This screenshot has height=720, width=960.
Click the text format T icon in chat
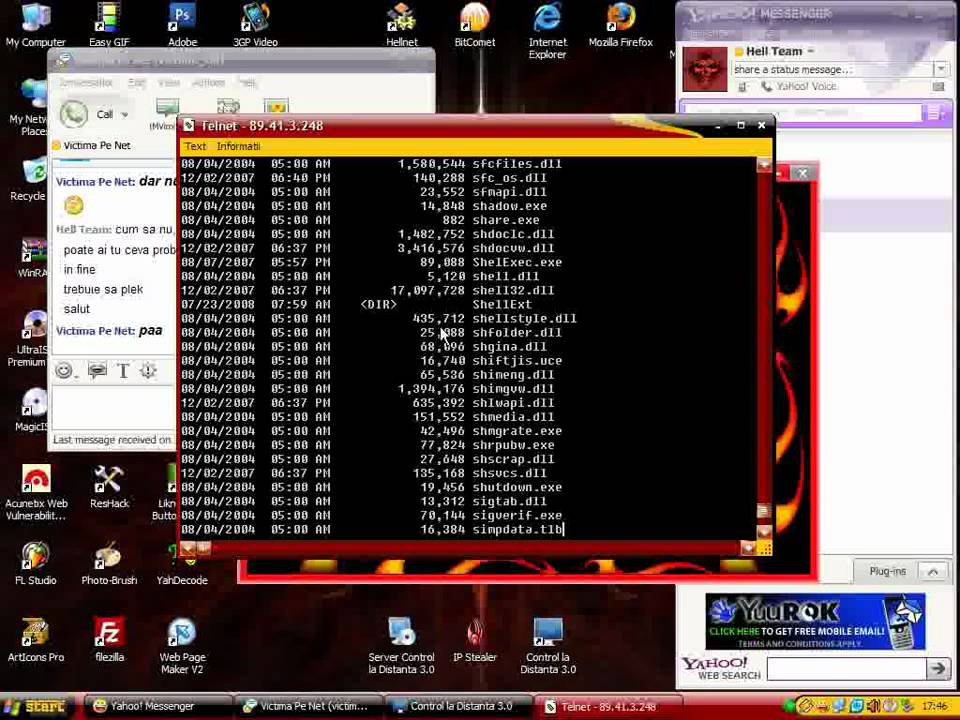[123, 370]
